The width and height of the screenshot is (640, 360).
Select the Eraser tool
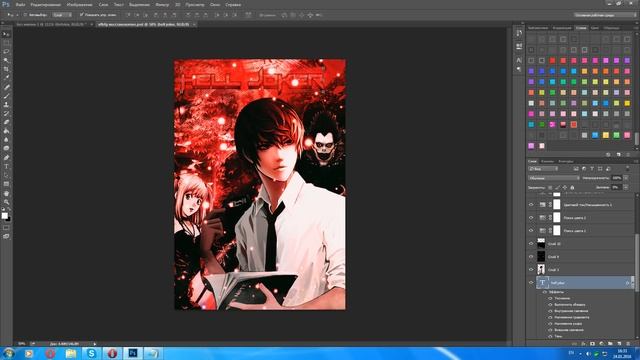coord(6,122)
